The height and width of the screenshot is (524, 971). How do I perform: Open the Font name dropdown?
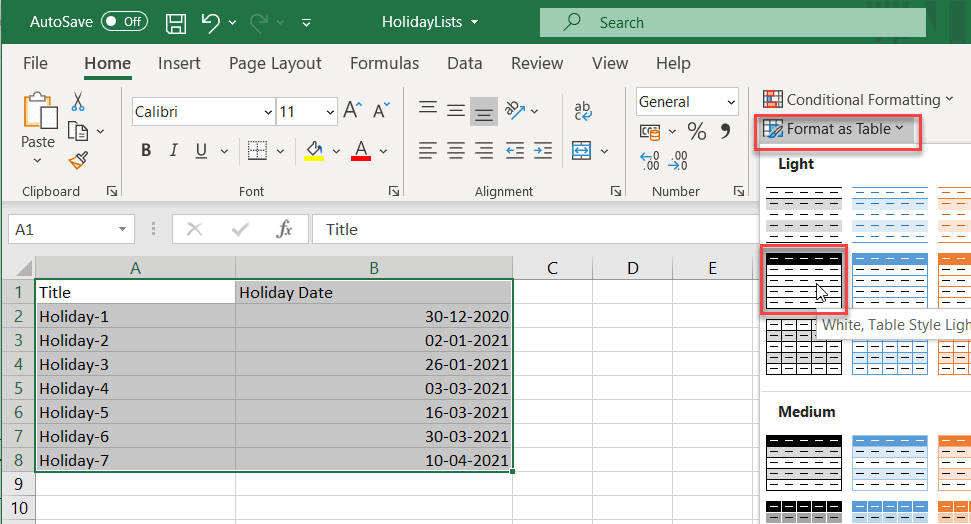pos(268,112)
